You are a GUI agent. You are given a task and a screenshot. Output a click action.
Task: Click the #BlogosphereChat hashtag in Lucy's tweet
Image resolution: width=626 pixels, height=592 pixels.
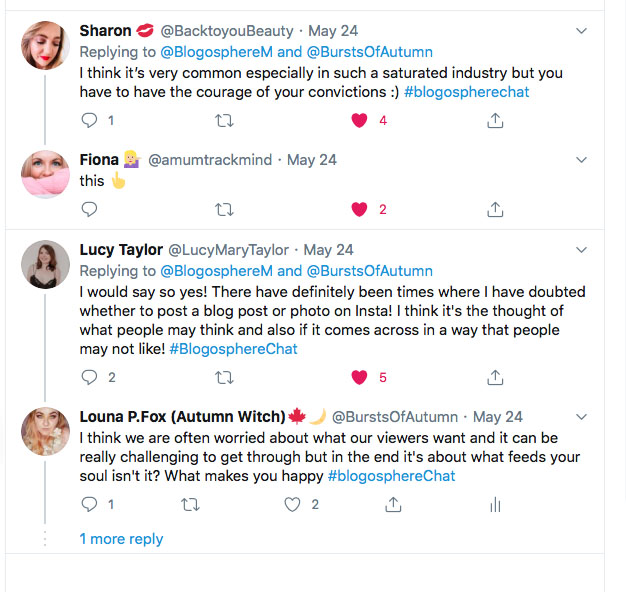click(233, 349)
